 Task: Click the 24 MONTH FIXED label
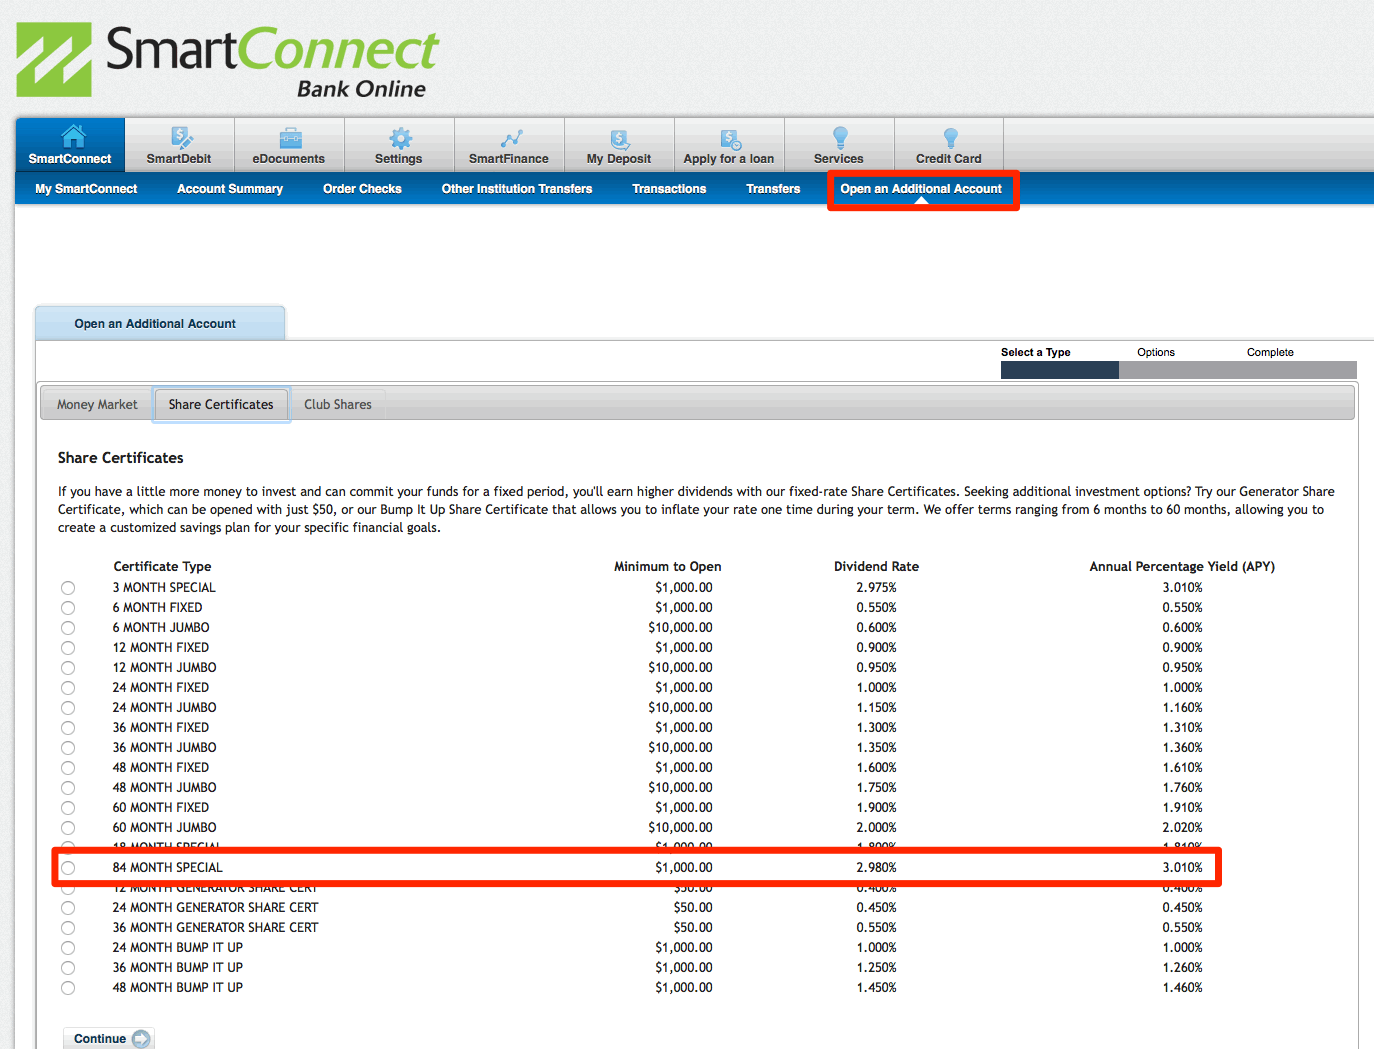[x=161, y=688]
